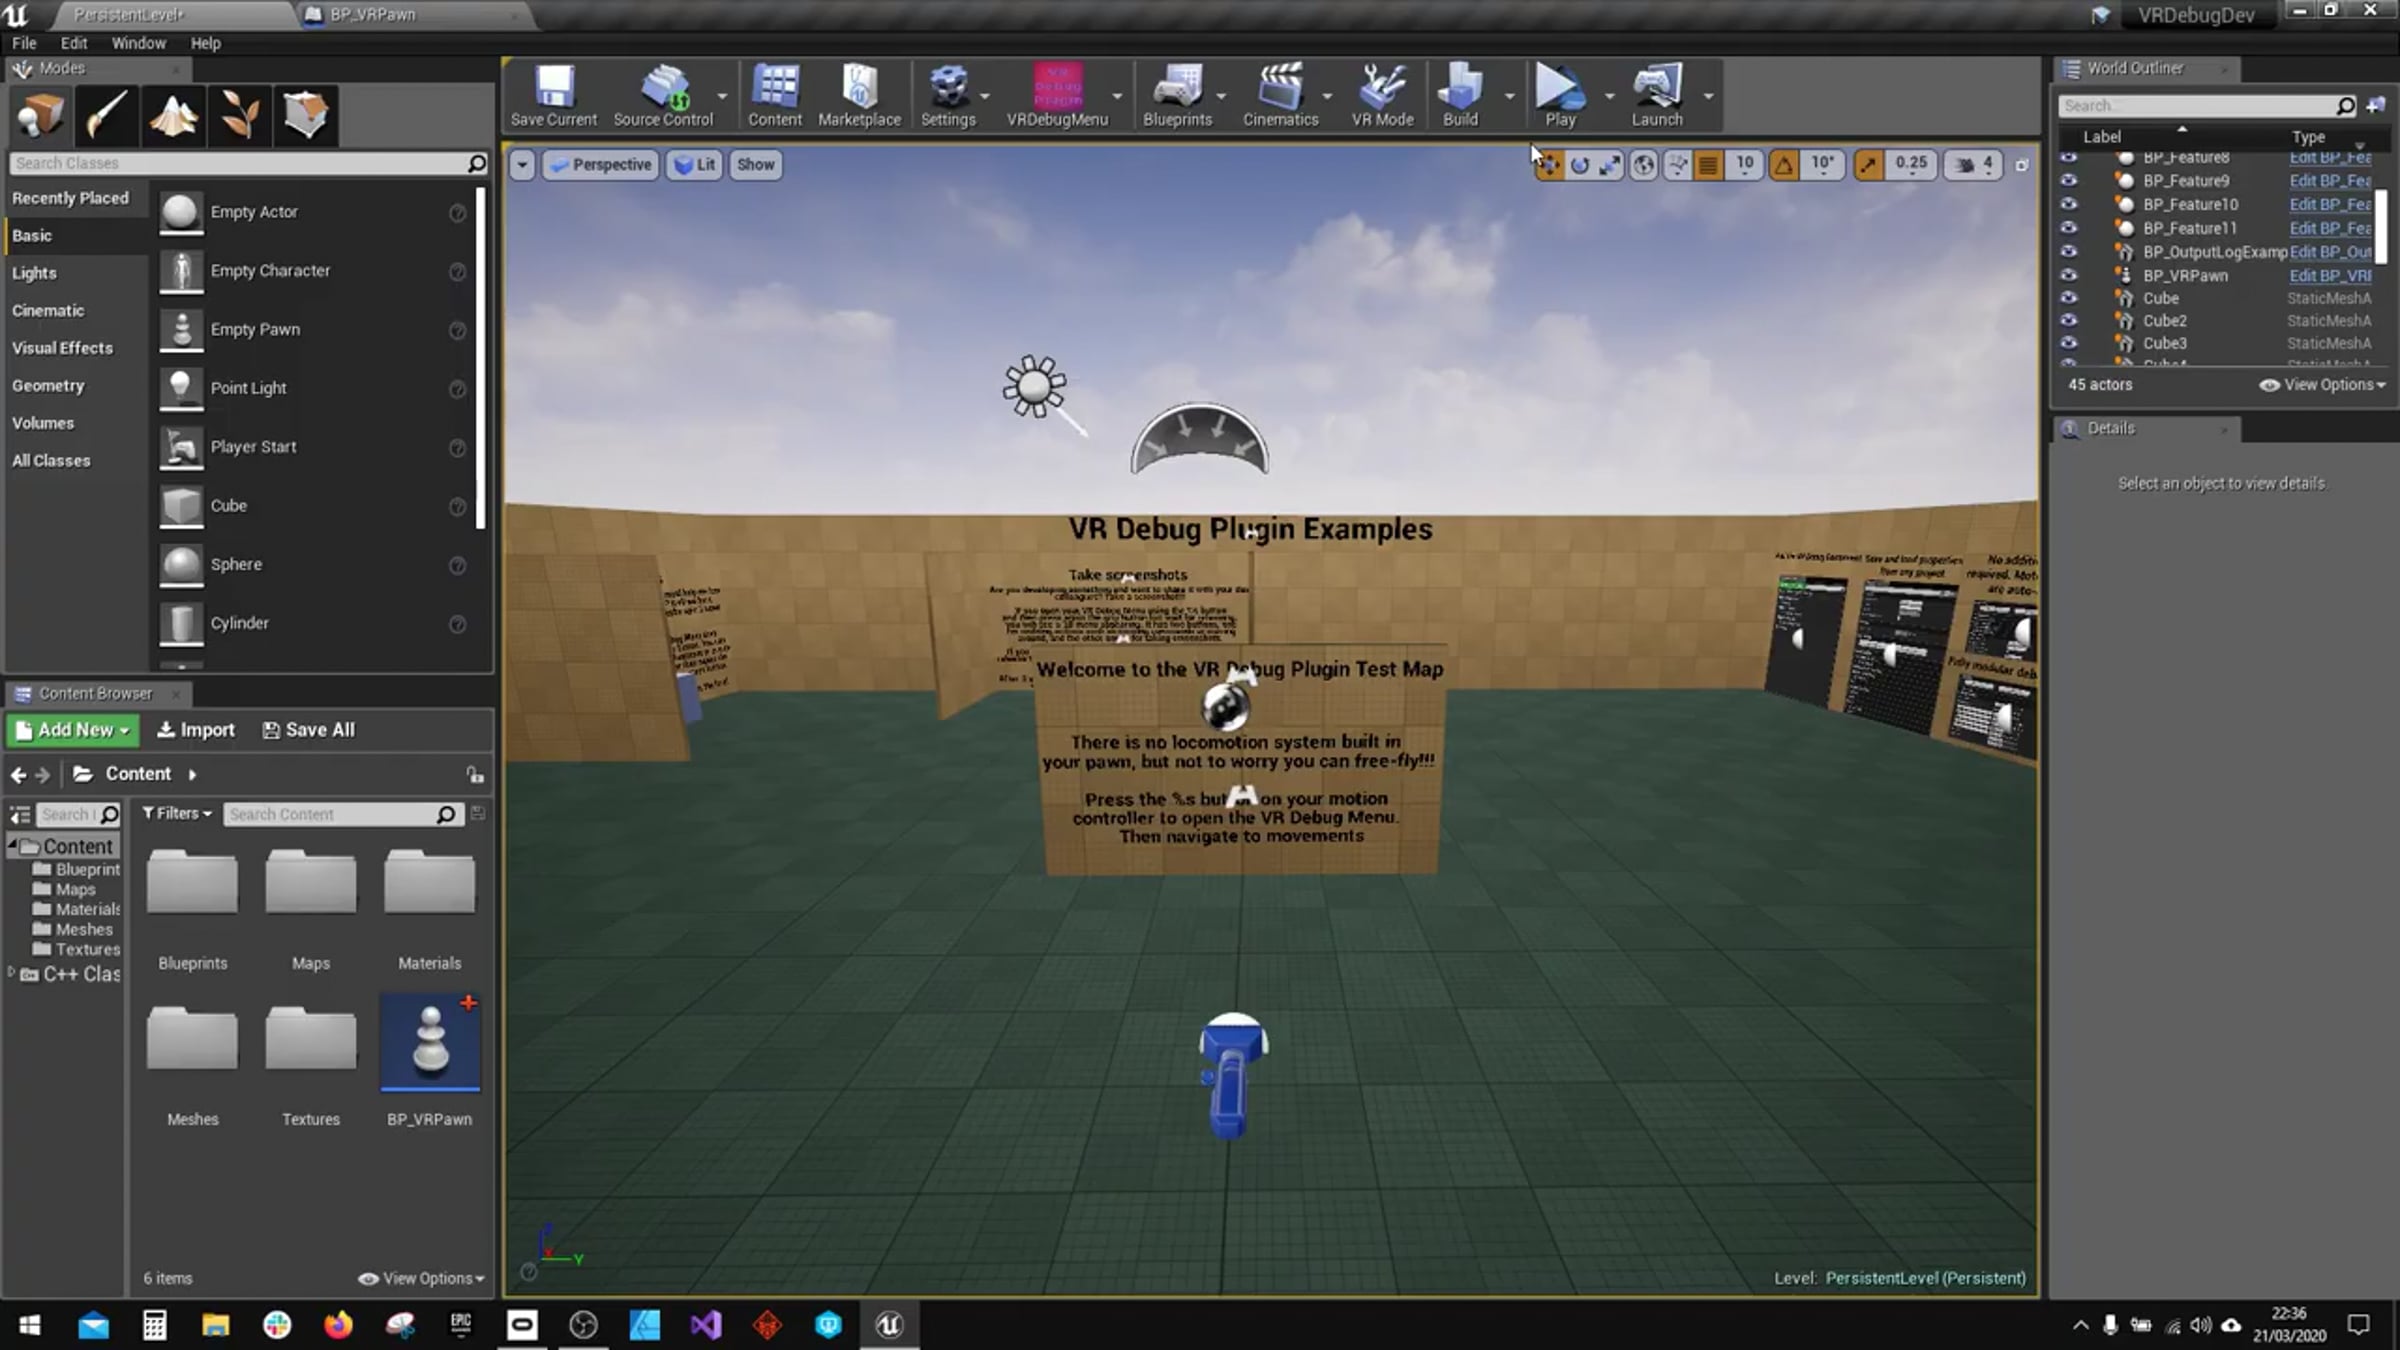Image resolution: width=2400 pixels, height=1350 pixels.
Task: Select Landscape mode in the Modes panel
Action: pyautogui.click(x=173, y=115)
